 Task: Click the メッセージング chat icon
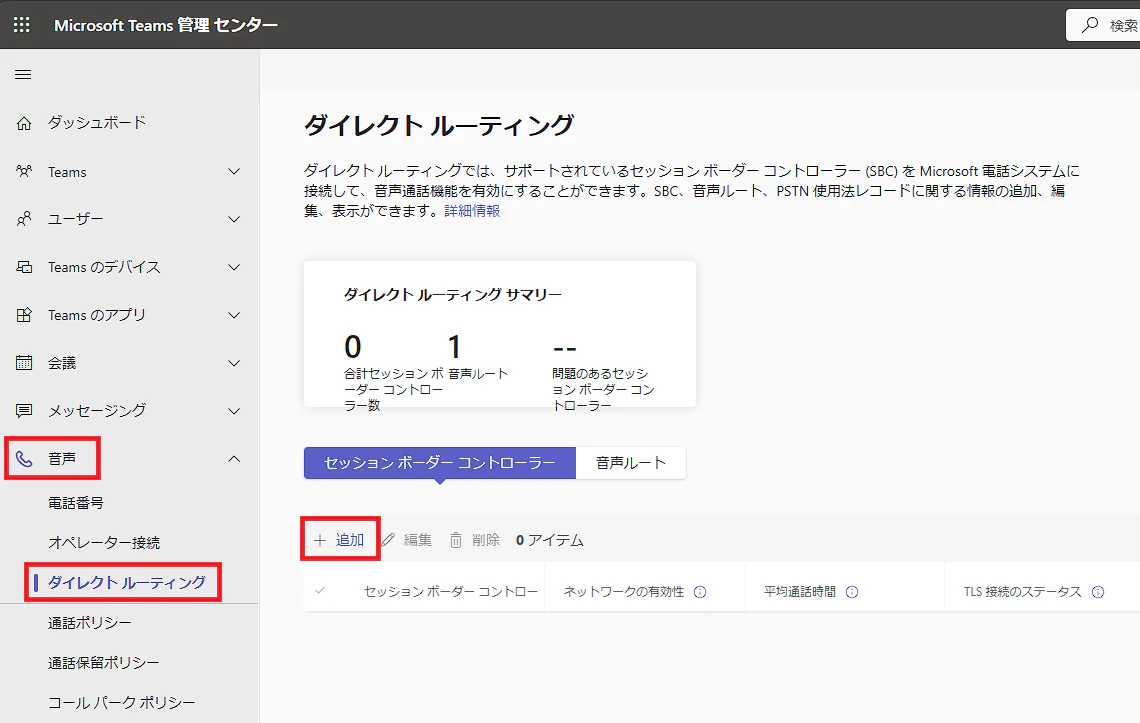(x=24, y=411)
